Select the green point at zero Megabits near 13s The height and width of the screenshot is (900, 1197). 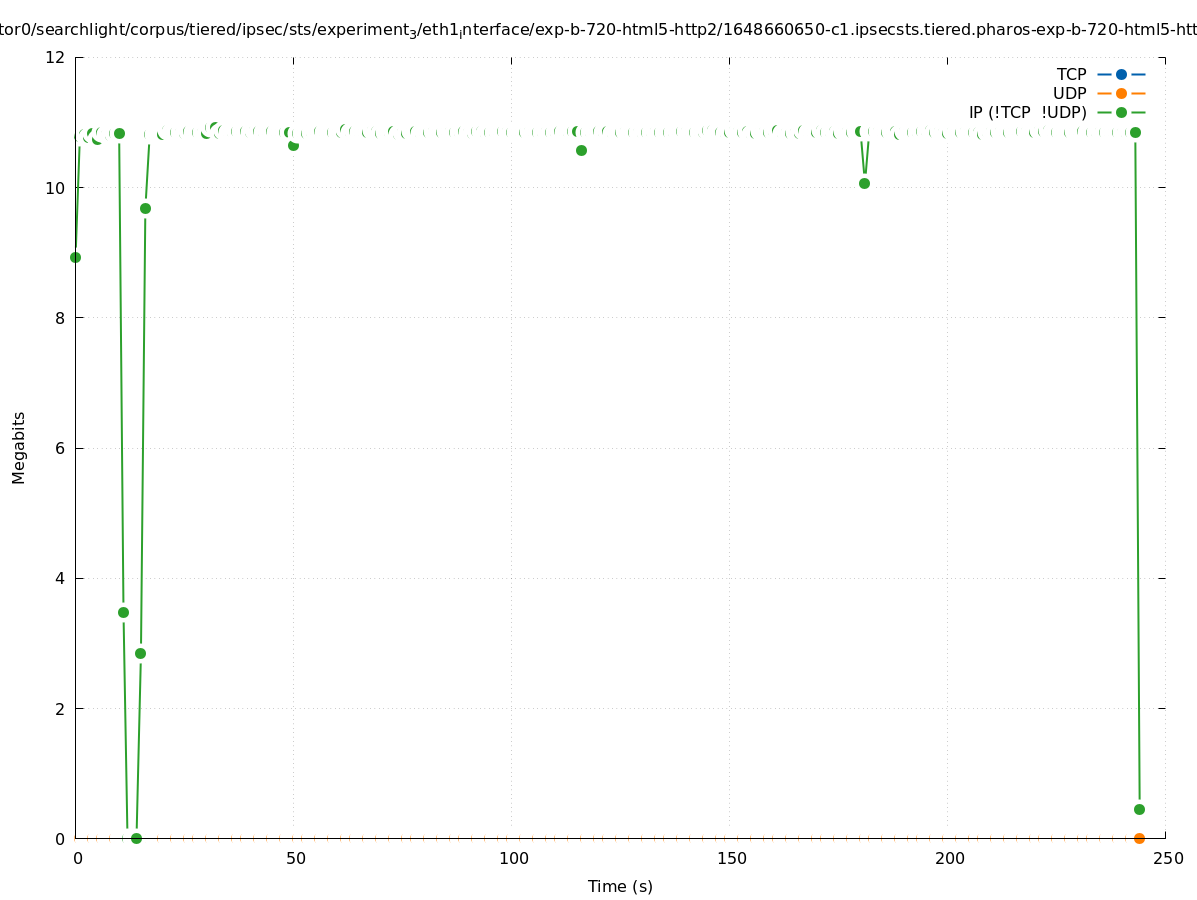tap(136, 838)
